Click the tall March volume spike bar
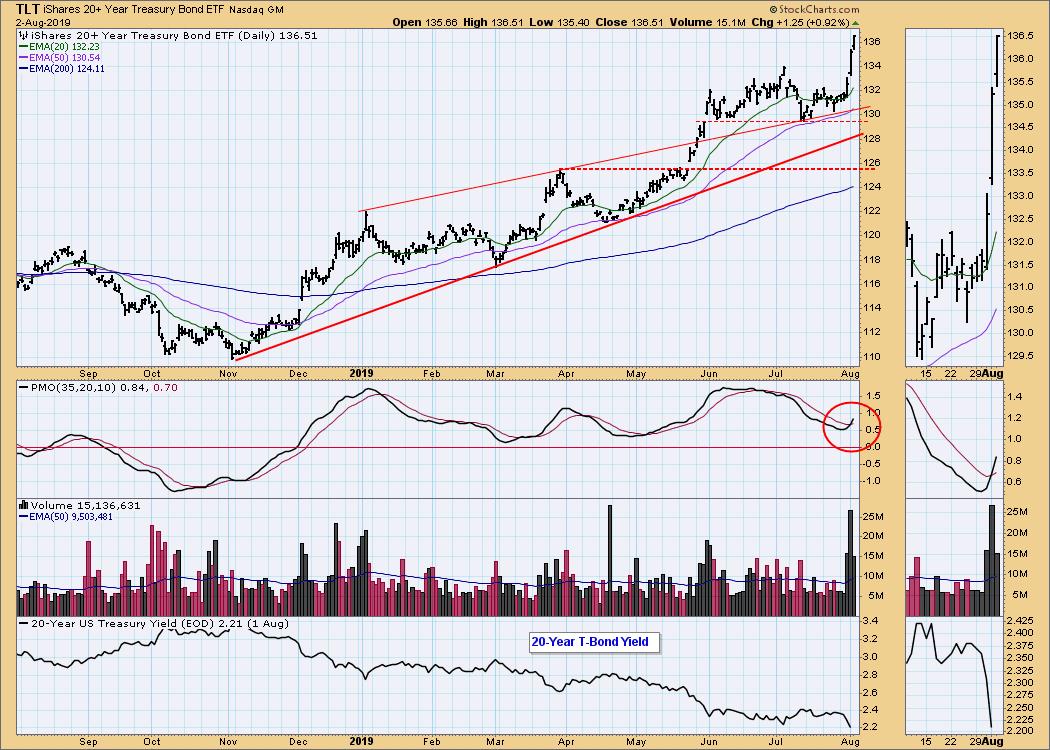The width and height of the screenshot is (1050, 750). [x=610, y=560]
